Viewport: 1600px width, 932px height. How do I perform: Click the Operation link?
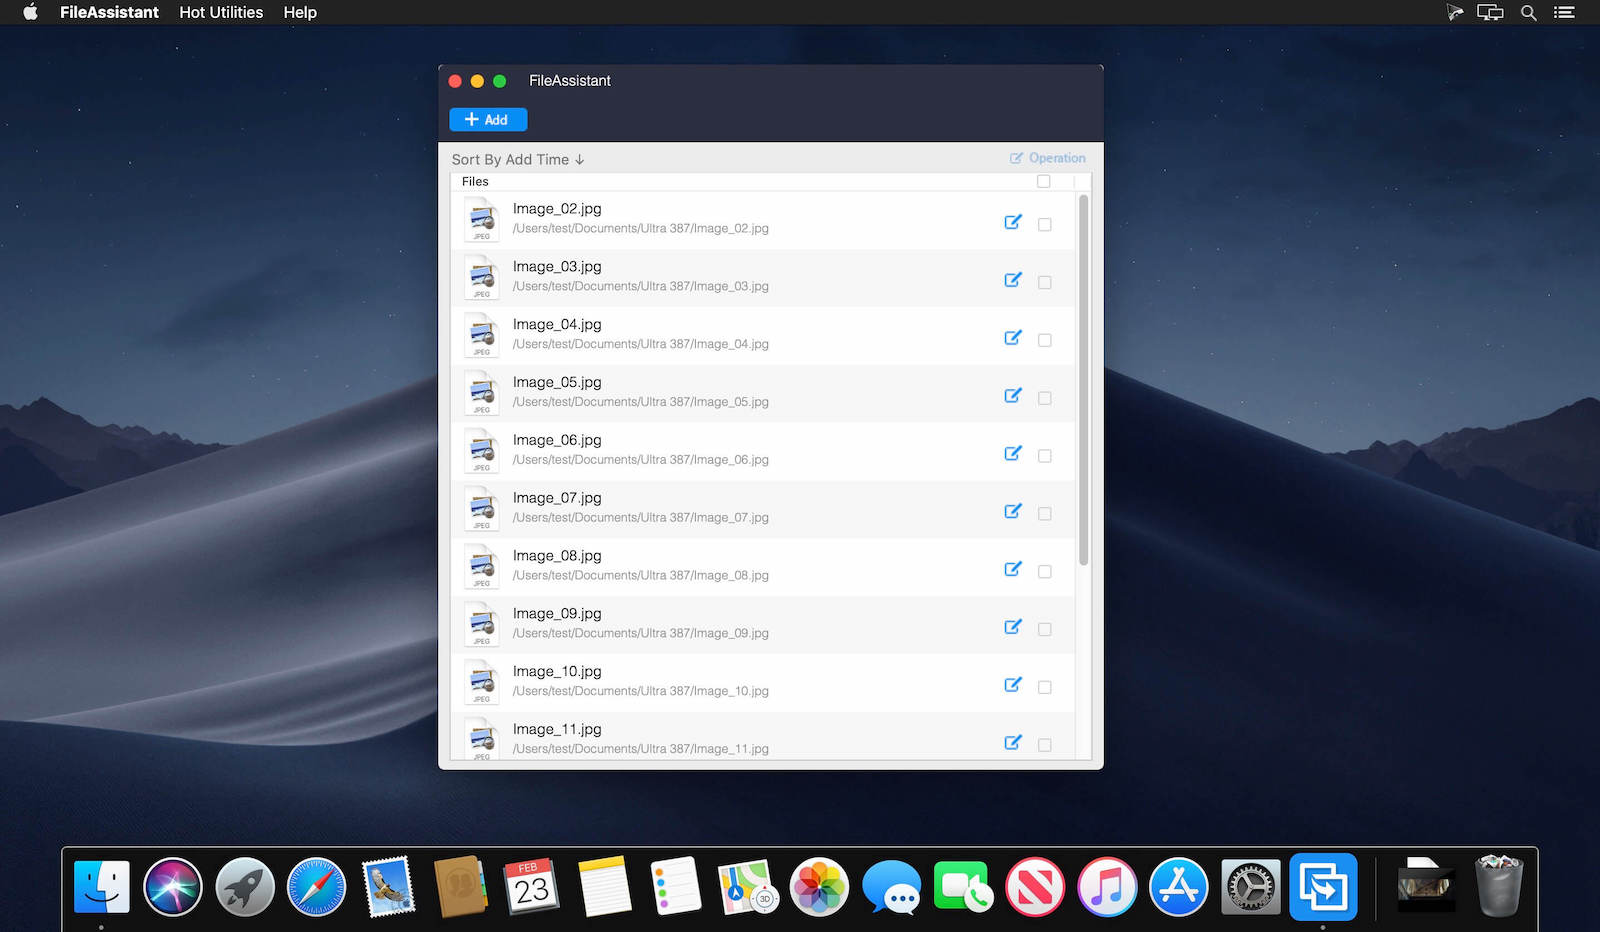[x=1047, y=158]
